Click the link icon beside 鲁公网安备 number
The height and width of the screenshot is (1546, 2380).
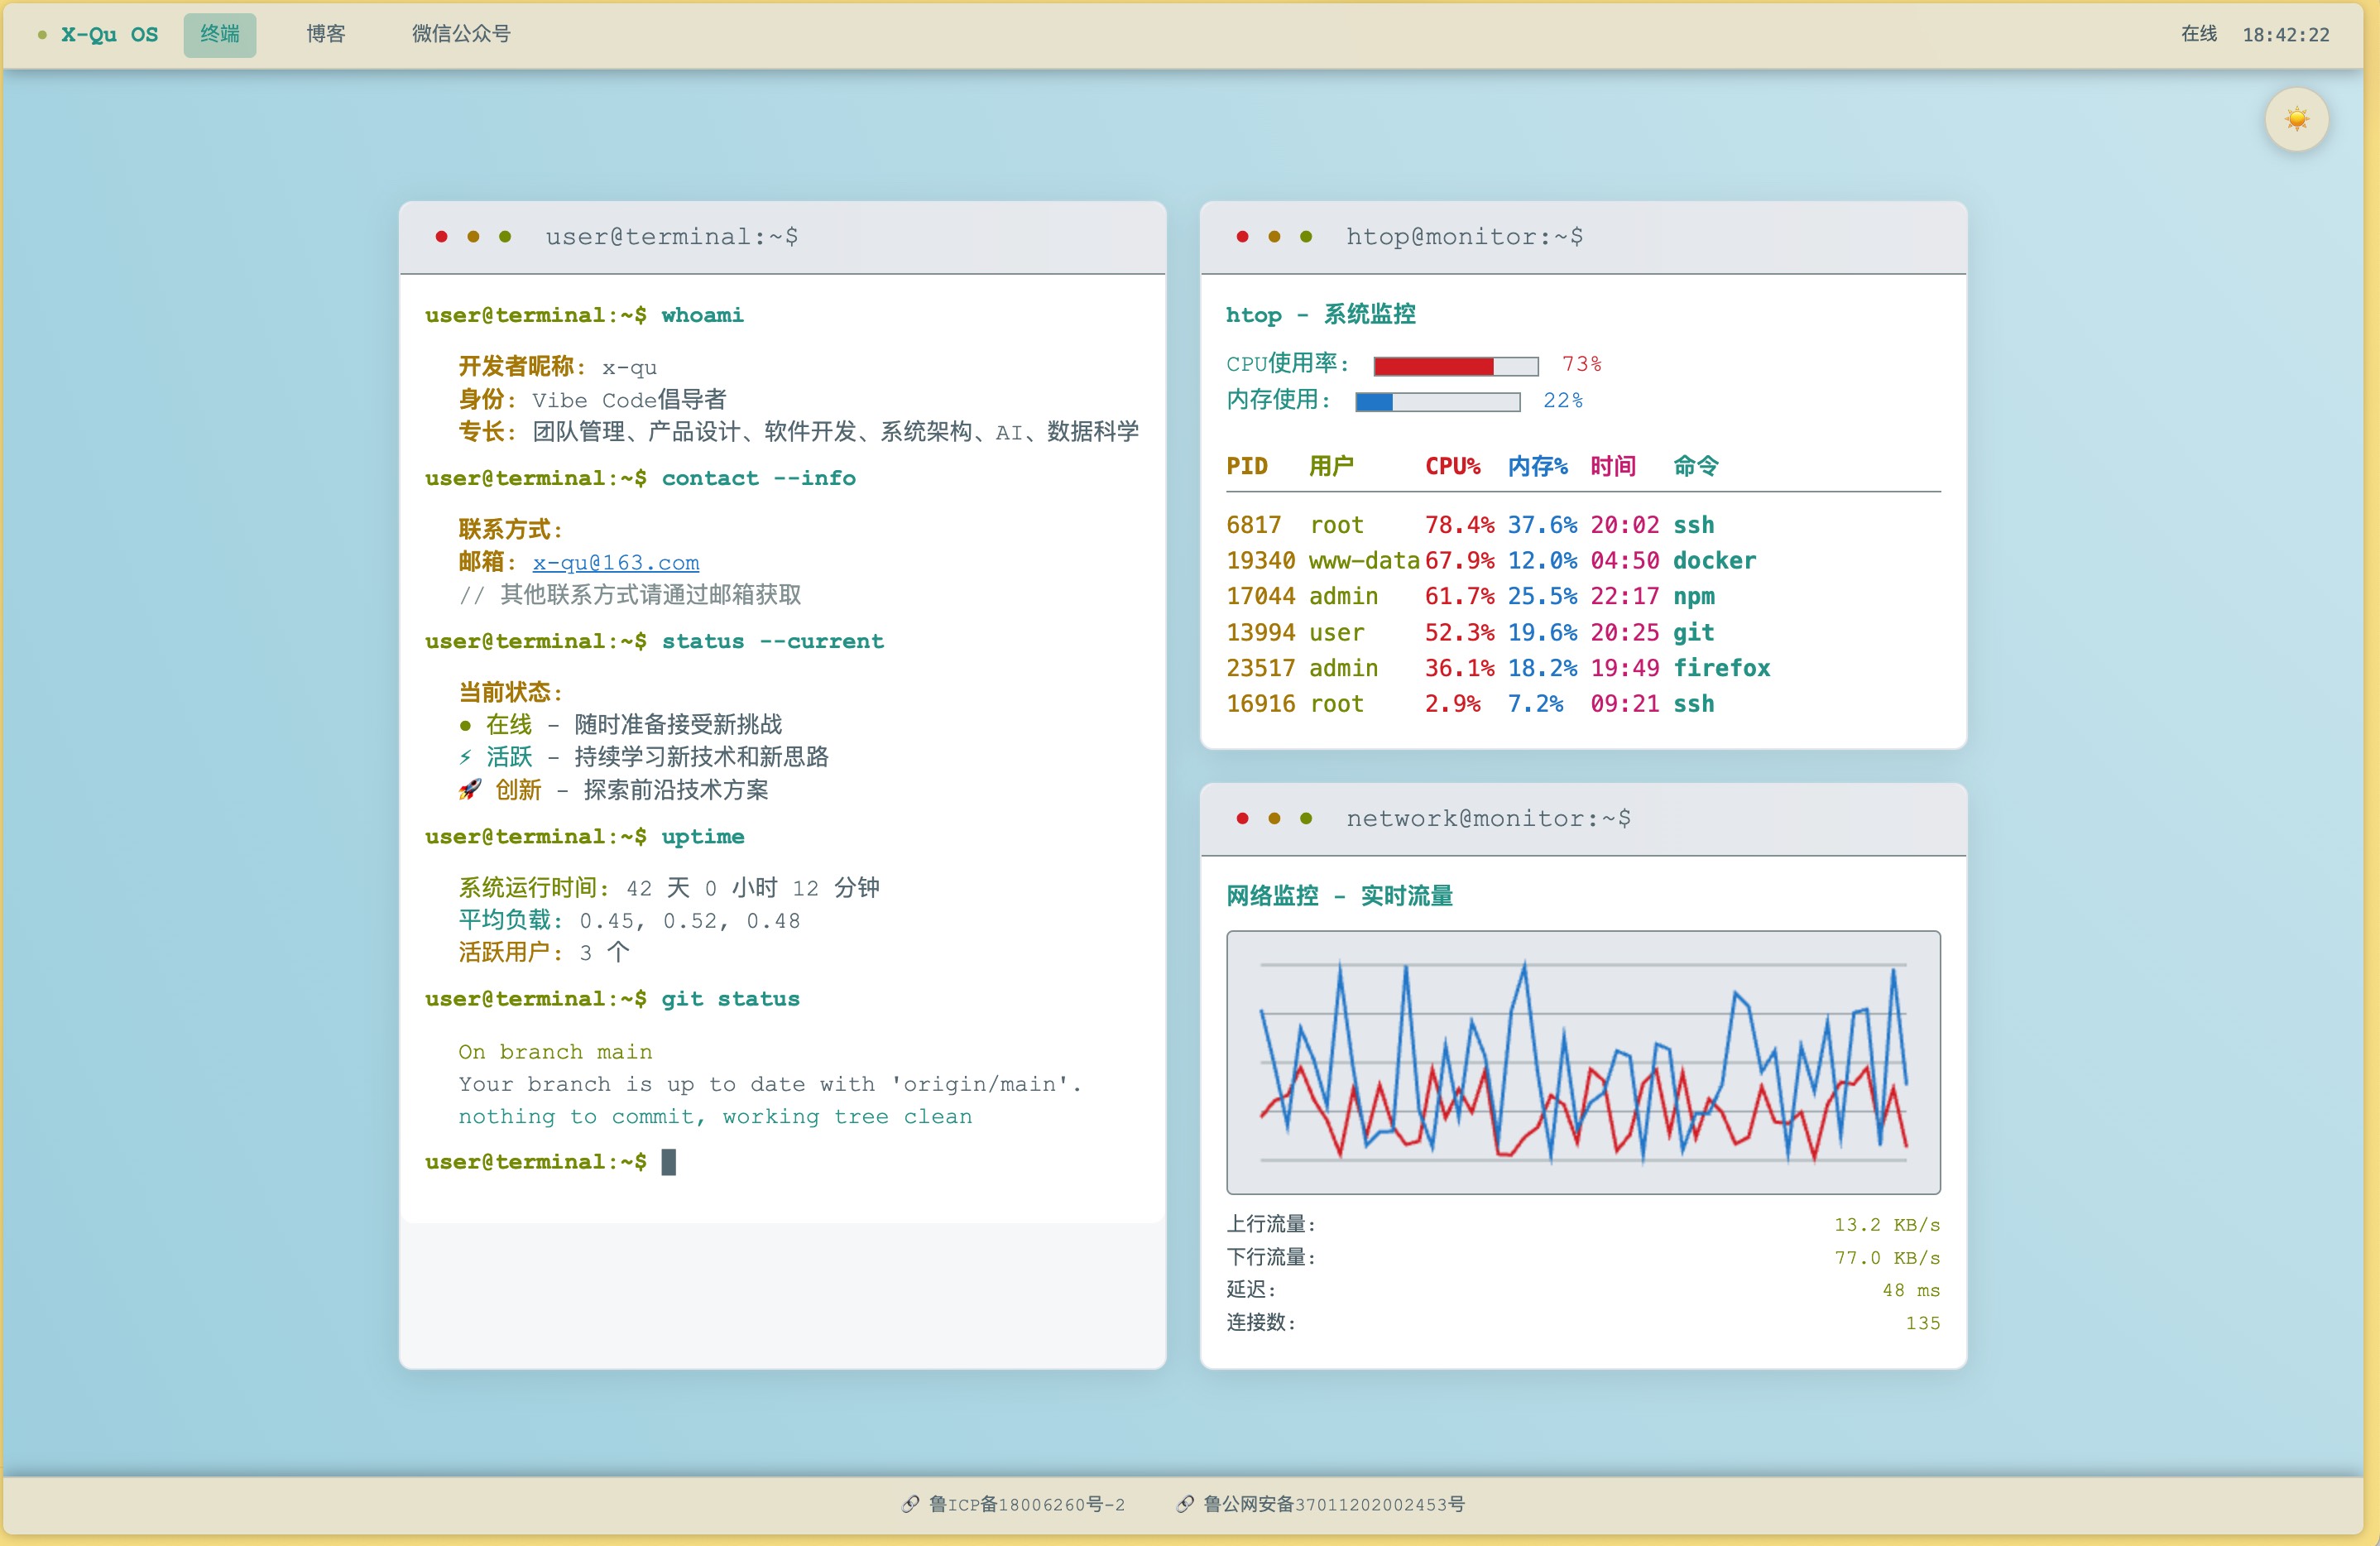pyautogui.click(x=1184, y=1504)
